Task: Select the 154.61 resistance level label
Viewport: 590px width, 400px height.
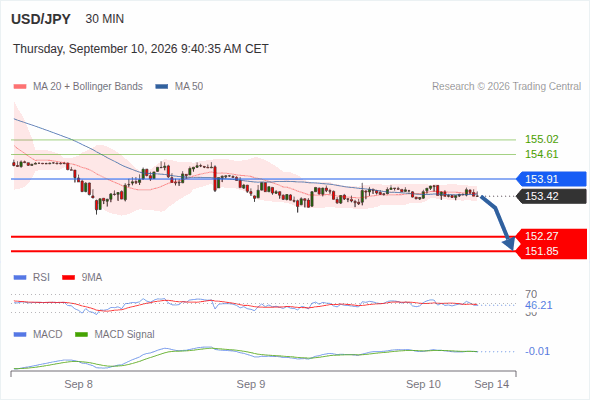Action: coord(541,154)
